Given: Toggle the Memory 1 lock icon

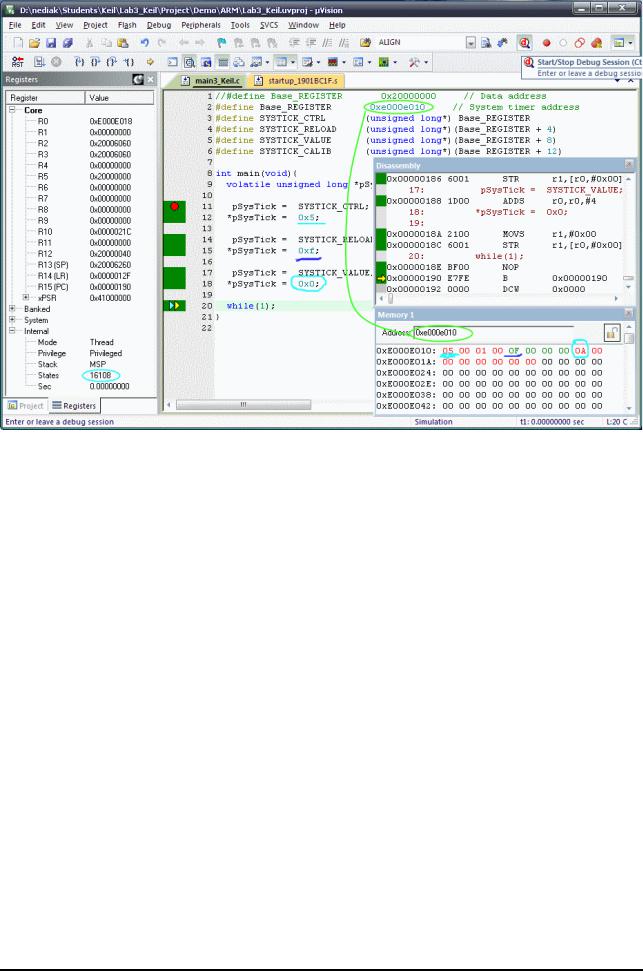Looking at the screenshot, I should (x=612, y=333).
